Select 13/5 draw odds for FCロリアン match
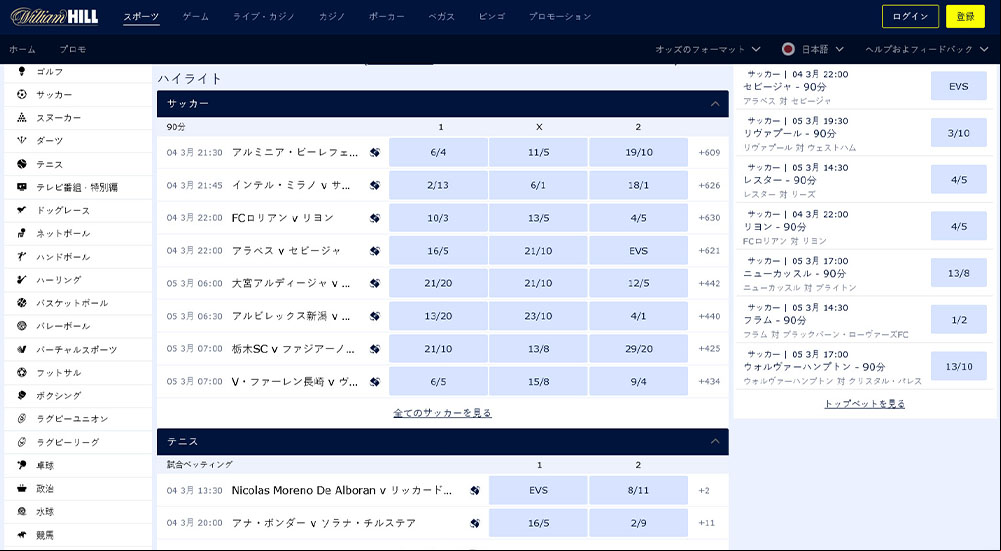Viewport: 1001px width, 551px height. [x=538, y=218]
